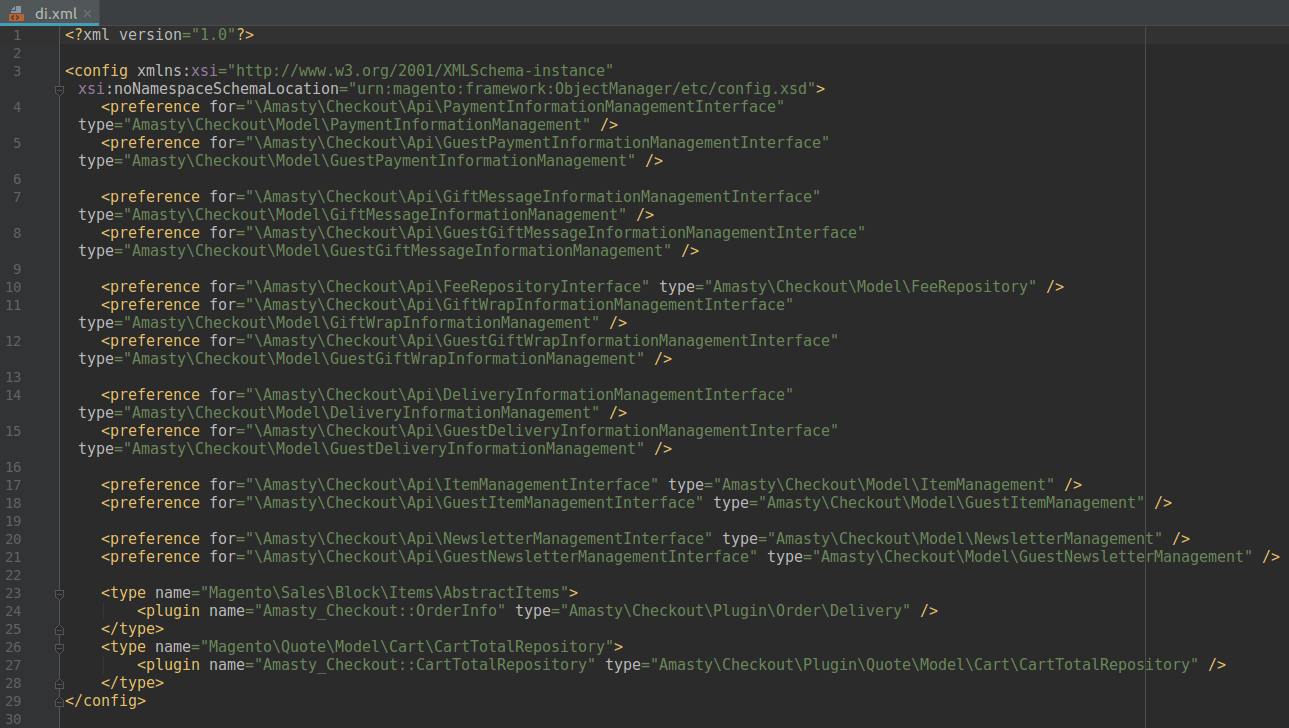
Task: Click line number 1 in the gutter
Action: [x=17, y=35]
